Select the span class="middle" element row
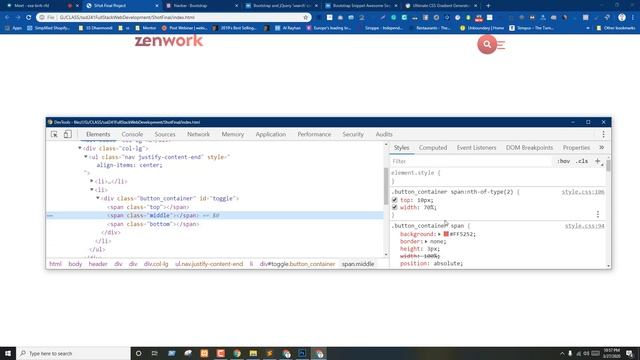This screenshot has width=640, height=360. [215, 215]
